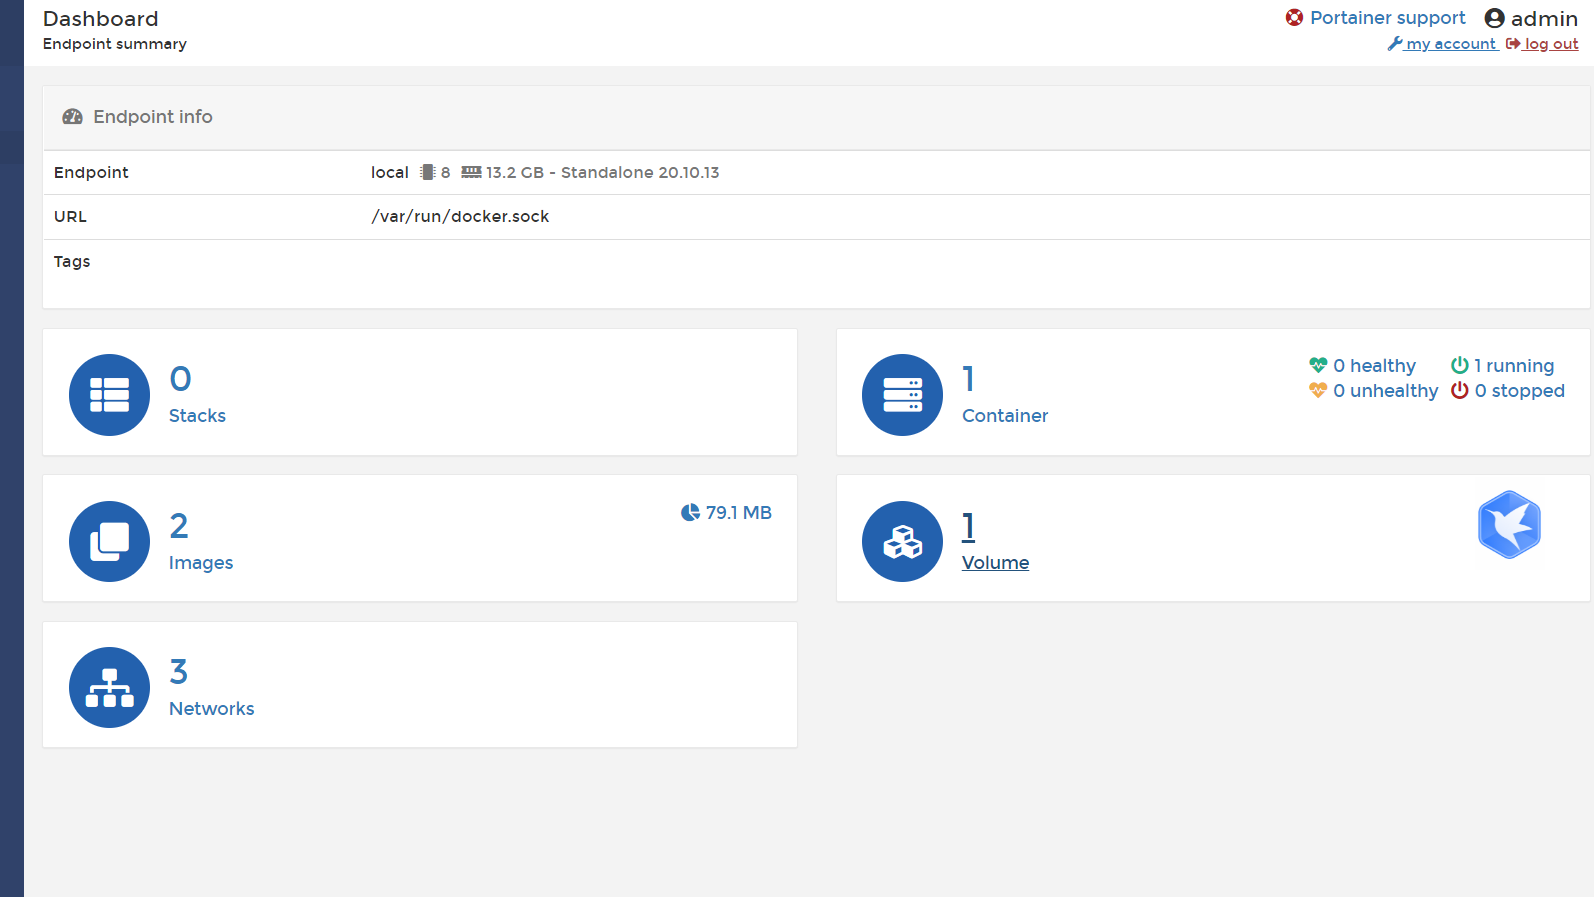The width and height of the screenshot is (1594, 897).
Task: Click the CPU chip icon next to 8
Action: (428, 172)
